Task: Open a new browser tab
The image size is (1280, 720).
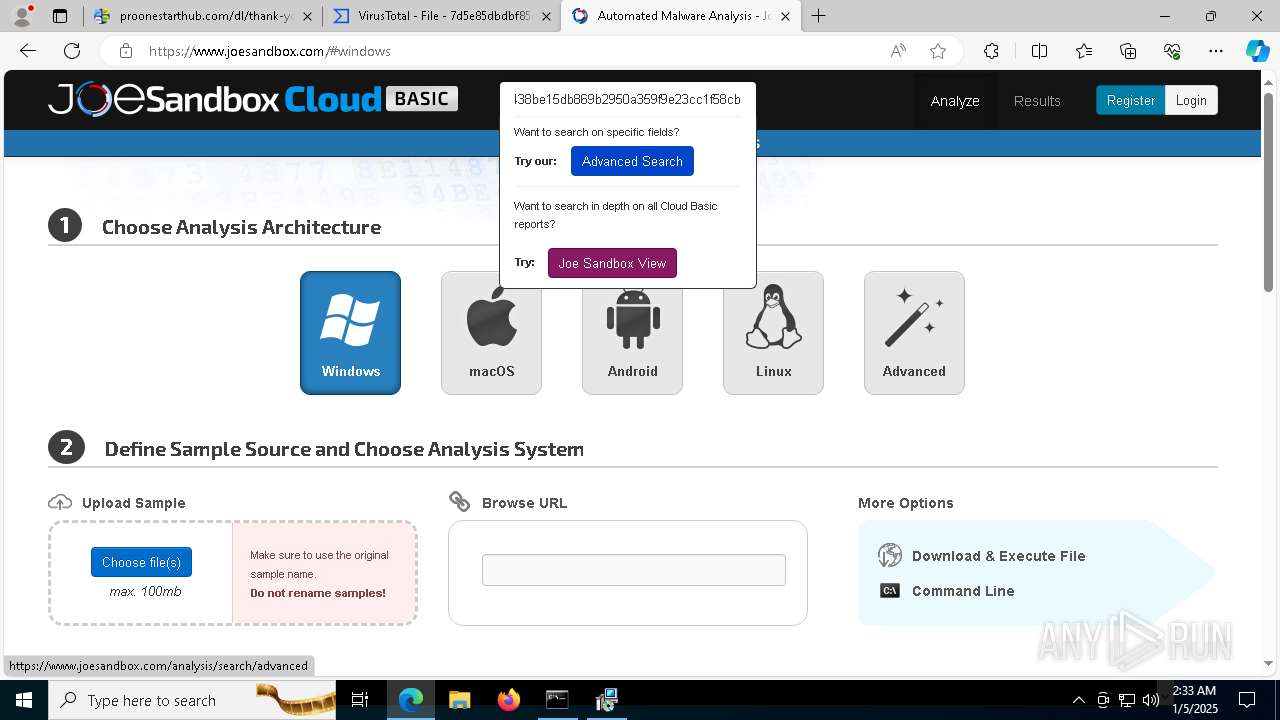Action: pos(818,16)
